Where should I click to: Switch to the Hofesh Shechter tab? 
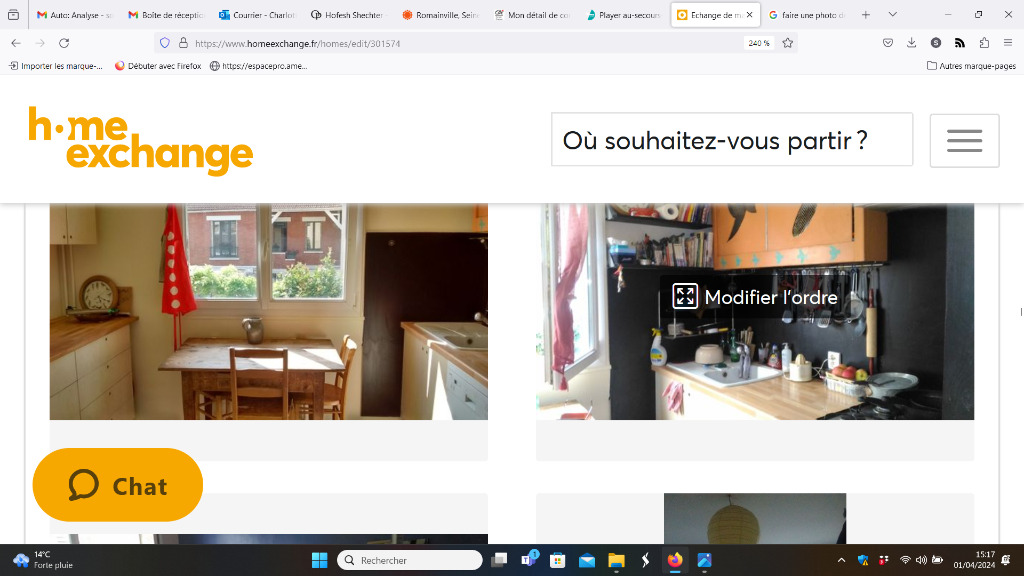tap(347, 14)
